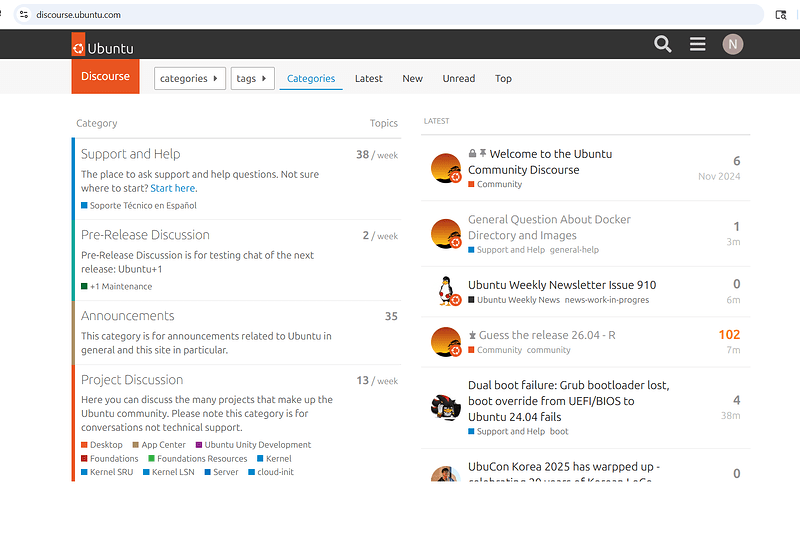Switch to the Latest tab

368,78
